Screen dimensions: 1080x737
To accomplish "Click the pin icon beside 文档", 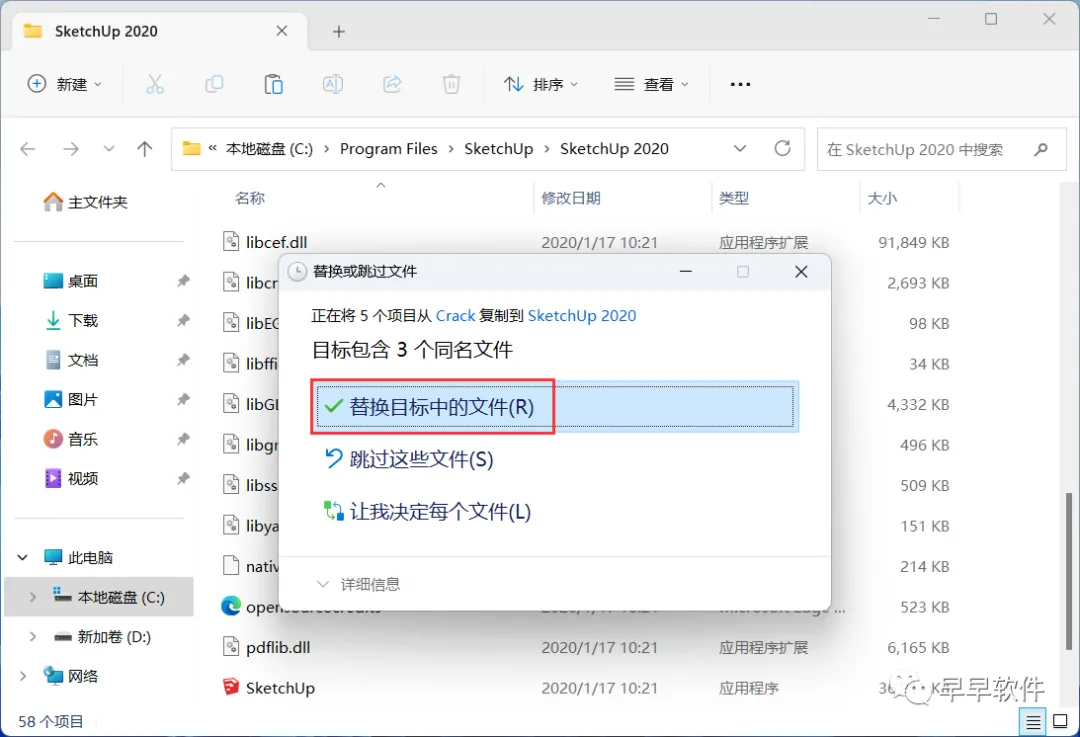I will pyautogui.click(x=183, y=360).
